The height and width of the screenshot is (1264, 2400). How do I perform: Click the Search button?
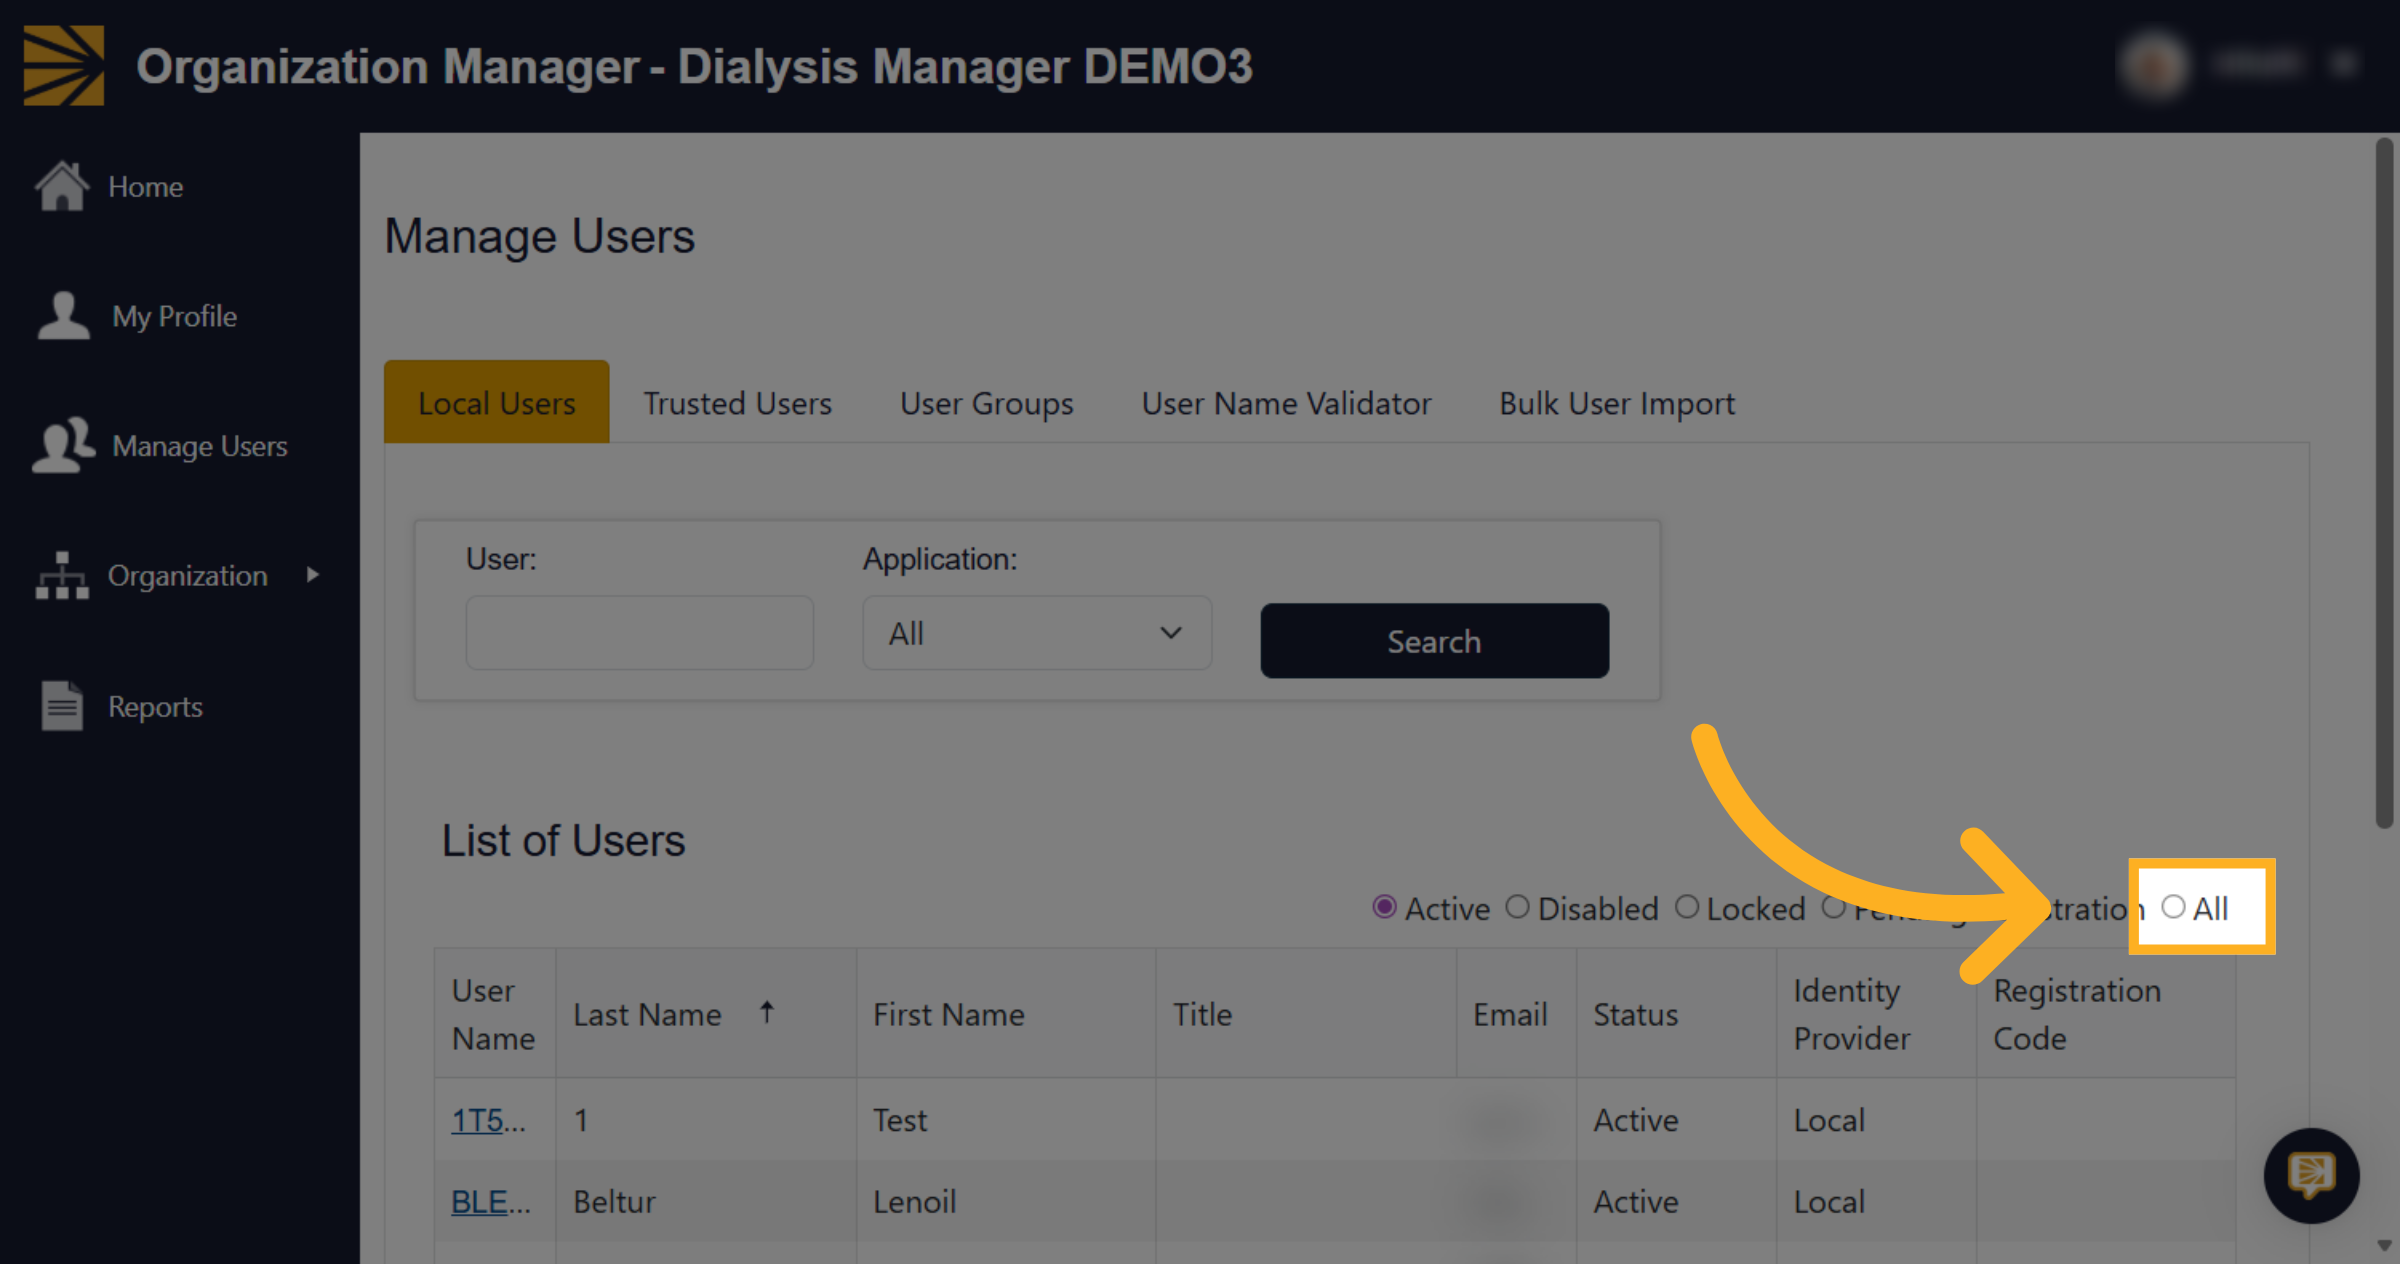[x=1434, y=641]
